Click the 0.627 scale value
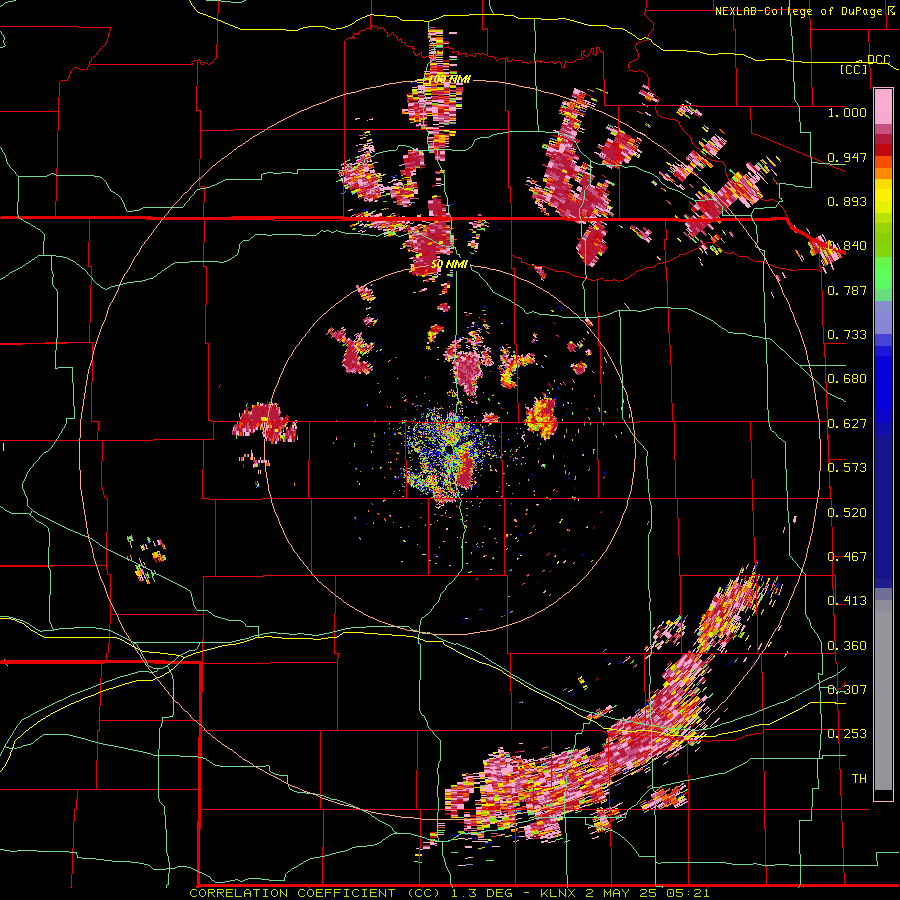 (x=847, y=424)
